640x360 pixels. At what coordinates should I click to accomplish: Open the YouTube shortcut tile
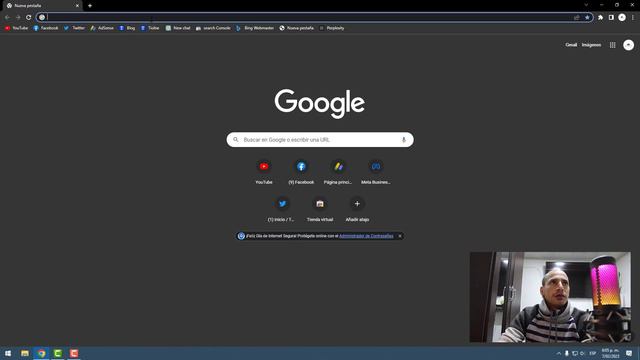tap(264, 172)
